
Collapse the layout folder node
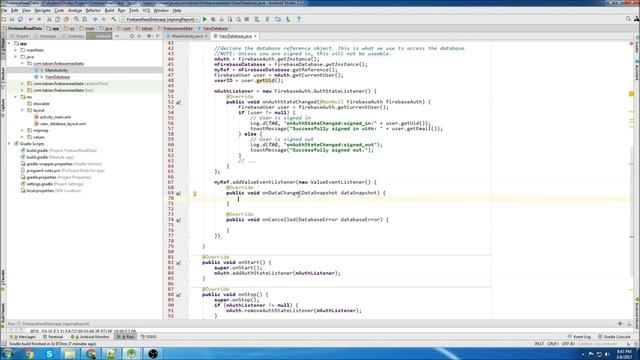22,110
